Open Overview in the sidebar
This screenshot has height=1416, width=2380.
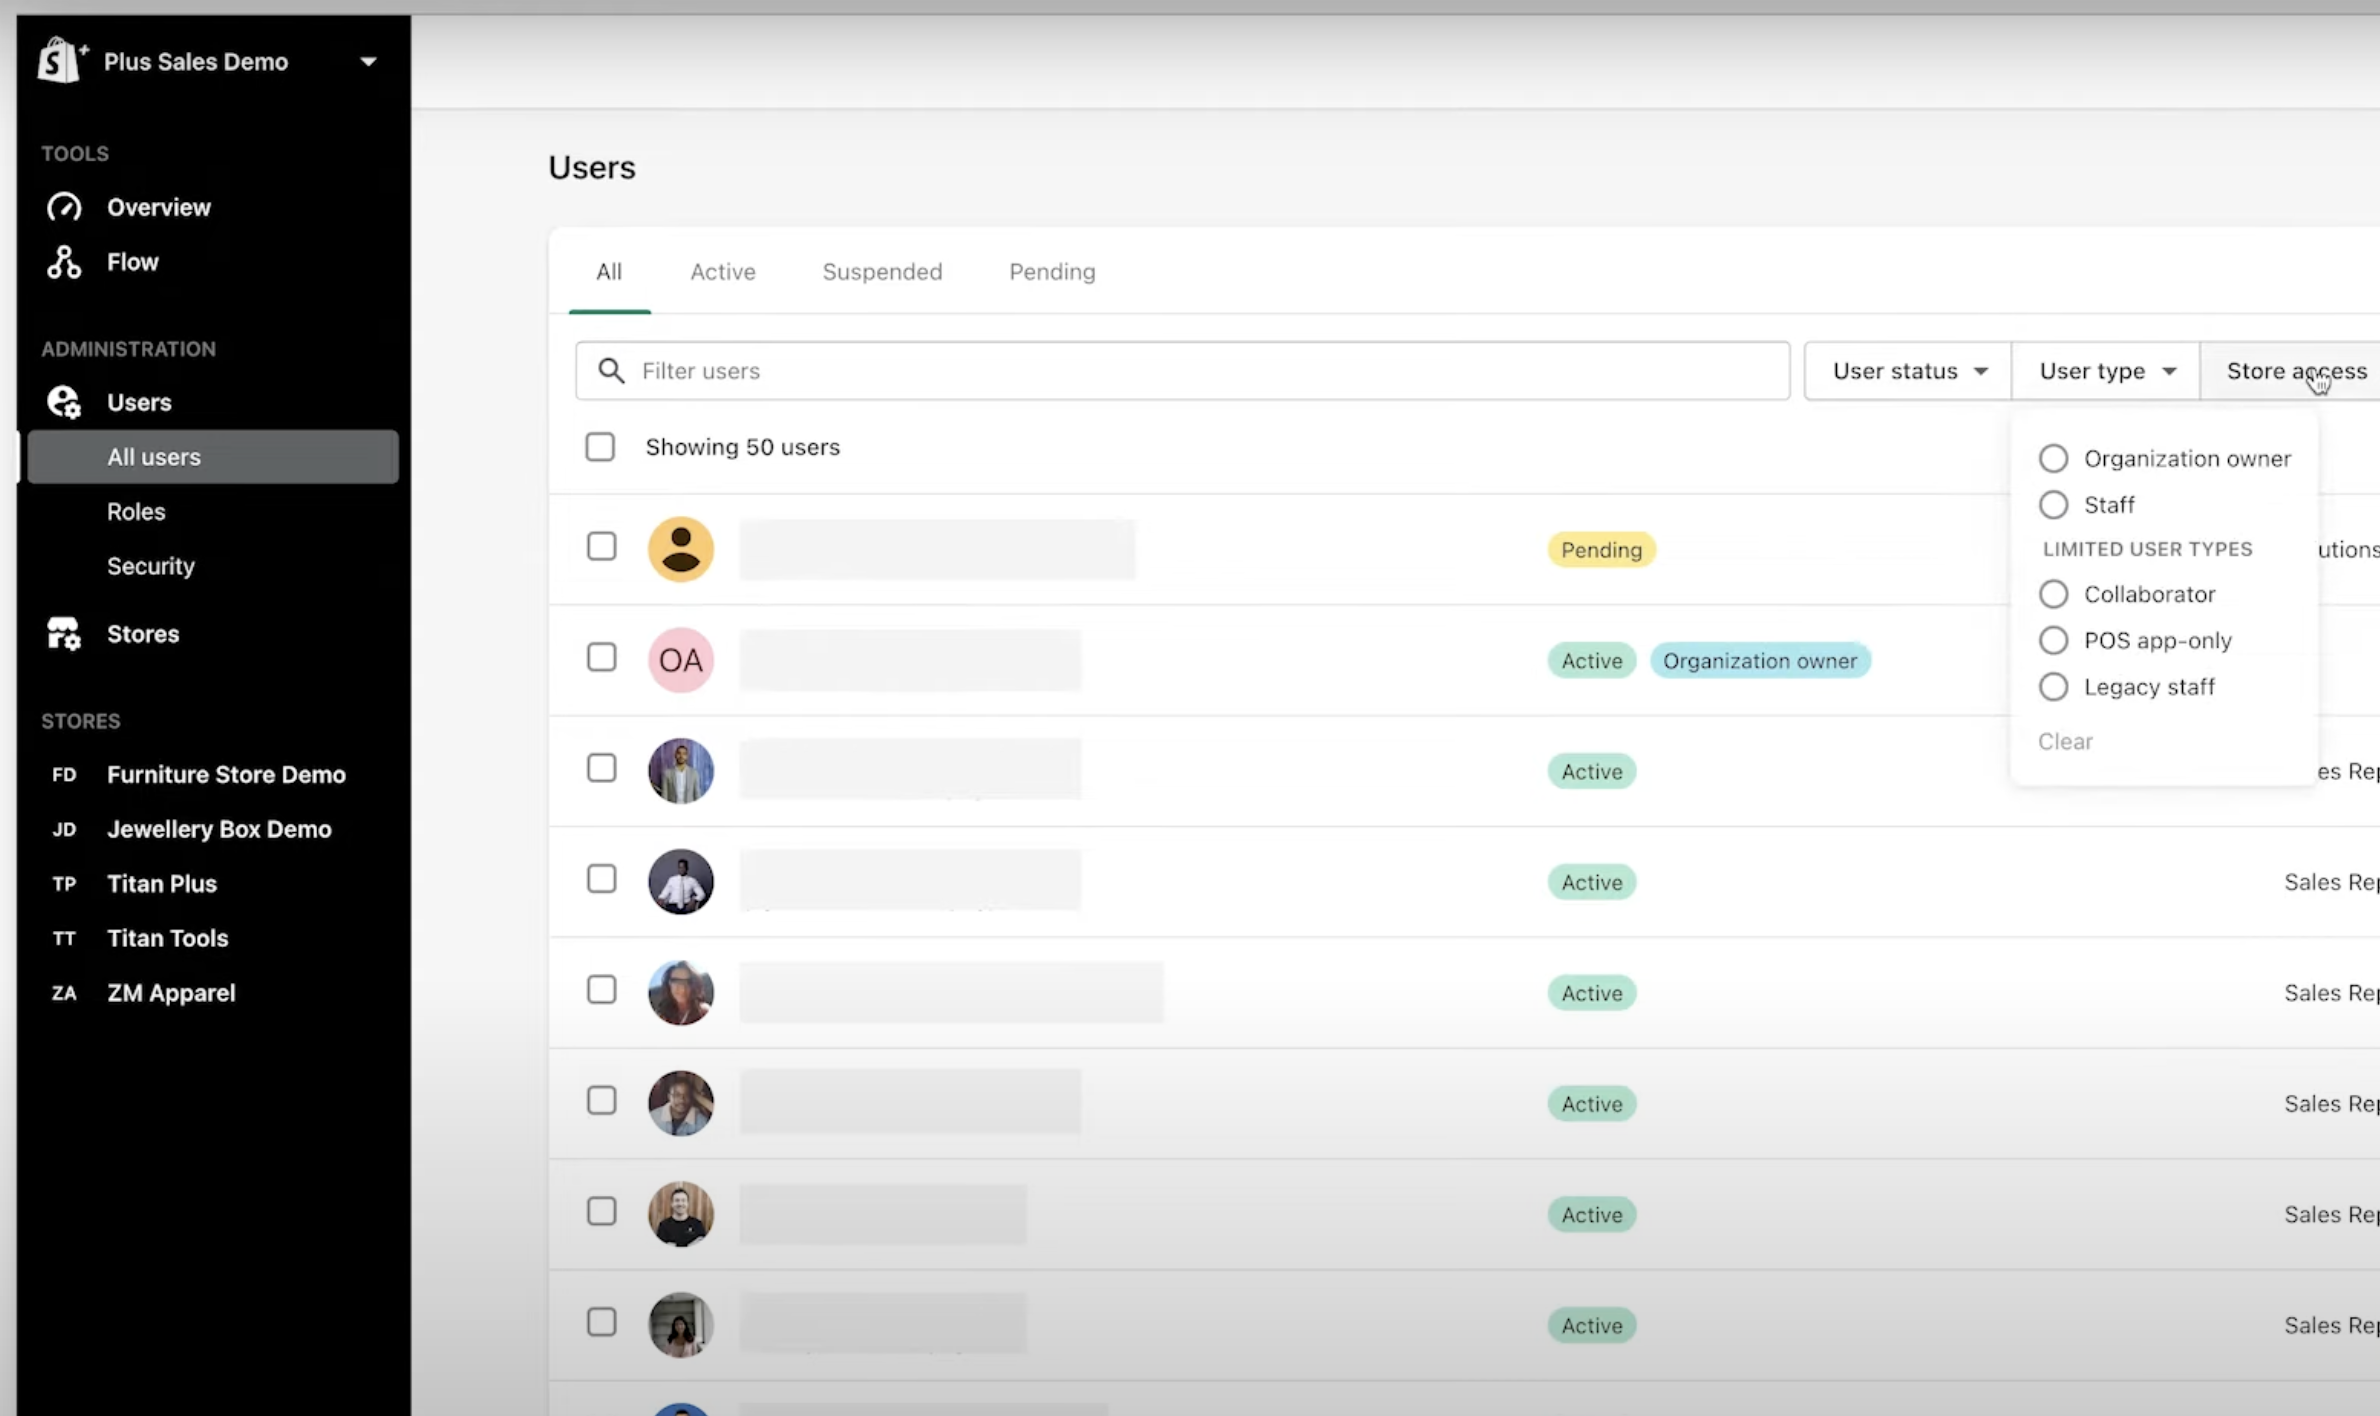(159, 207)
